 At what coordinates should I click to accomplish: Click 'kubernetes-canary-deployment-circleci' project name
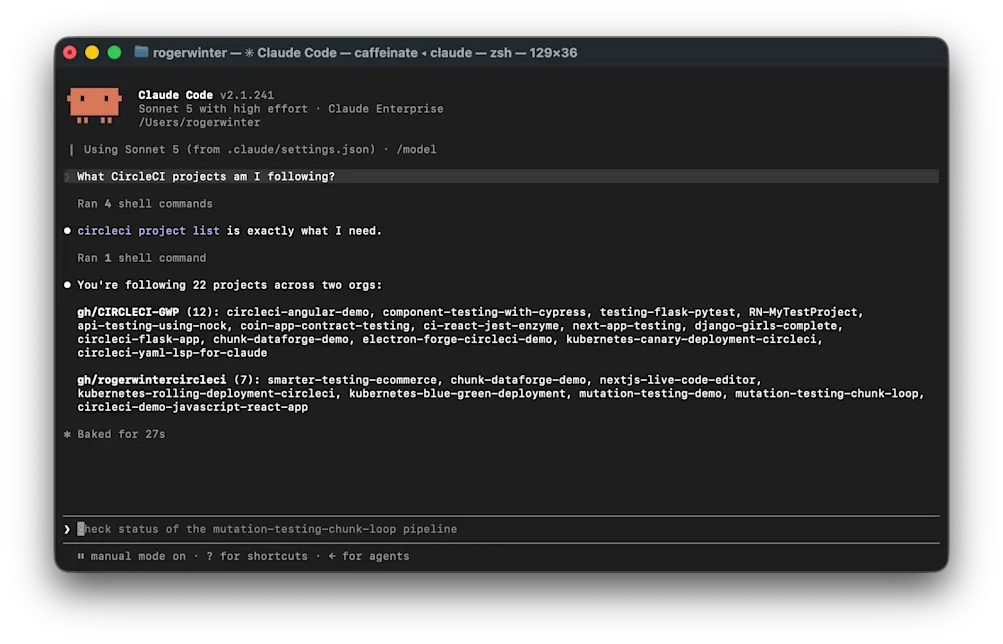pyautogui.click(x=691, y=339)
